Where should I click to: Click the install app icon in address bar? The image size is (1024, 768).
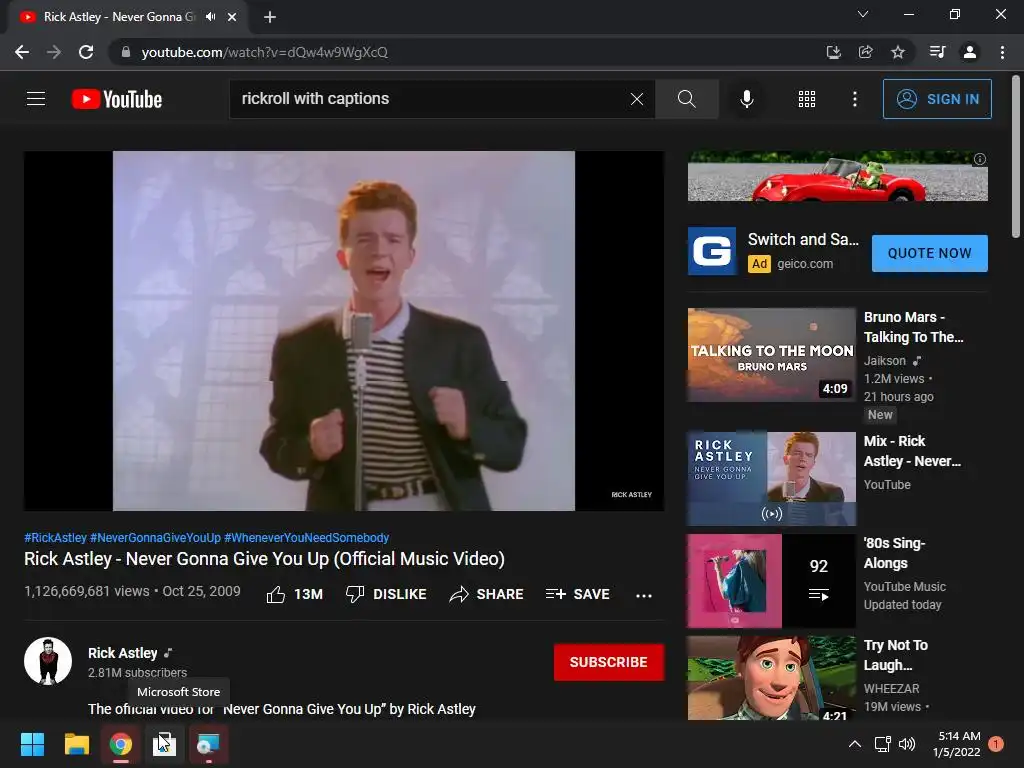pyautogui.click(x=833, y=52)
